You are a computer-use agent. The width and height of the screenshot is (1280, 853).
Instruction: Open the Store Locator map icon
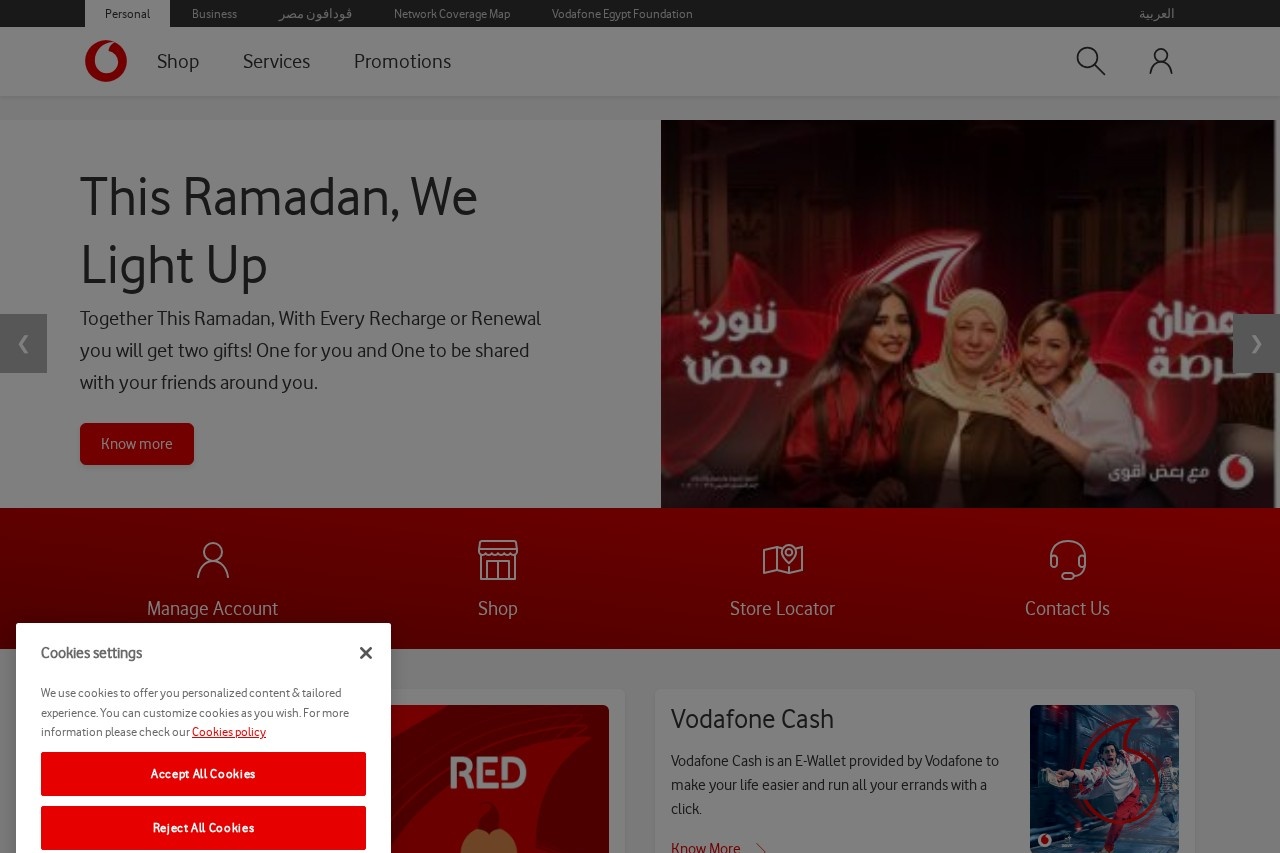point(782,560)
